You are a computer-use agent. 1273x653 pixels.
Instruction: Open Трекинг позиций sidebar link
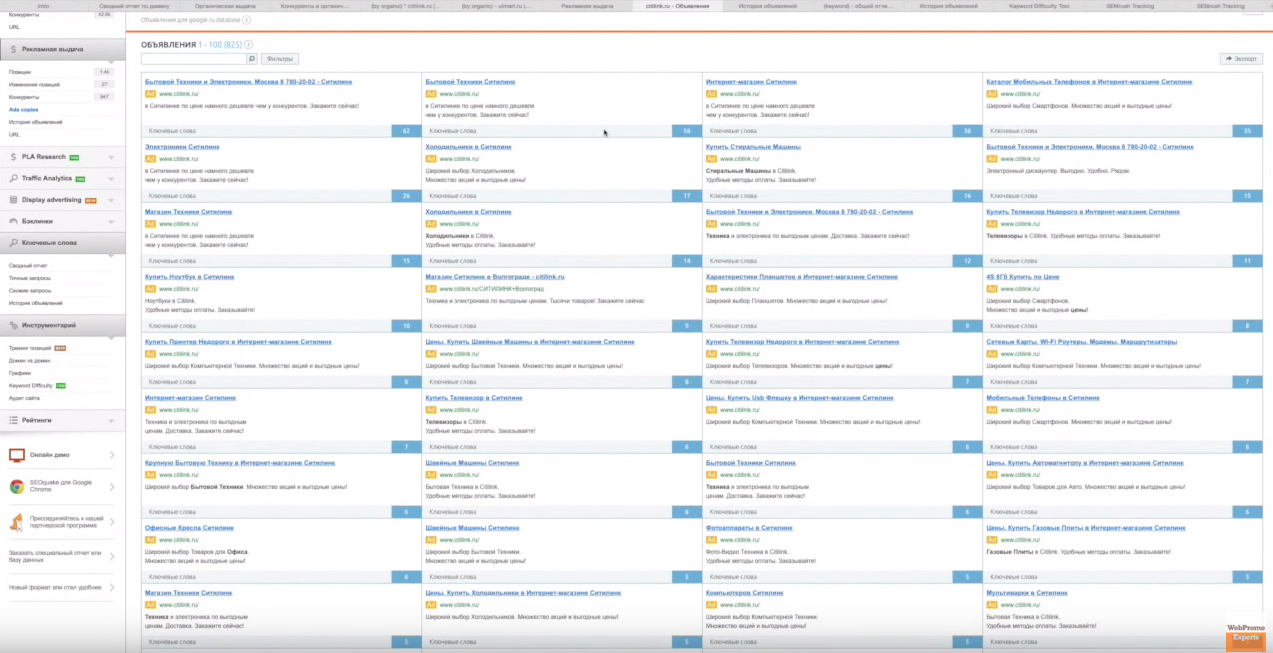(x=30, y=348)
